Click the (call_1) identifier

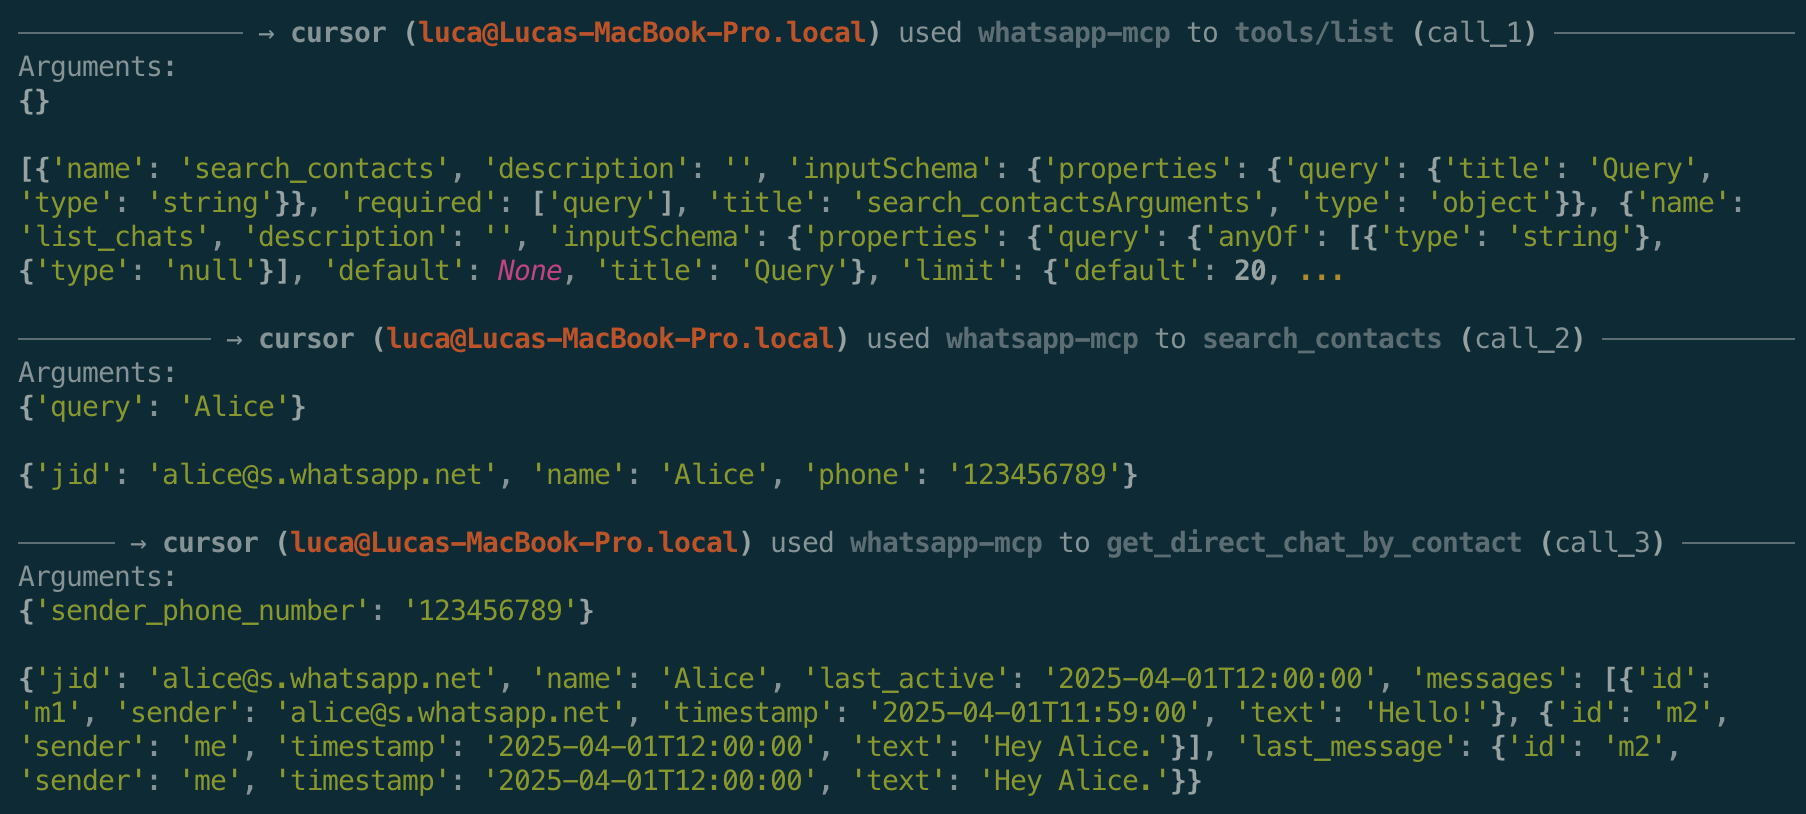click(x=1474, y=33)
